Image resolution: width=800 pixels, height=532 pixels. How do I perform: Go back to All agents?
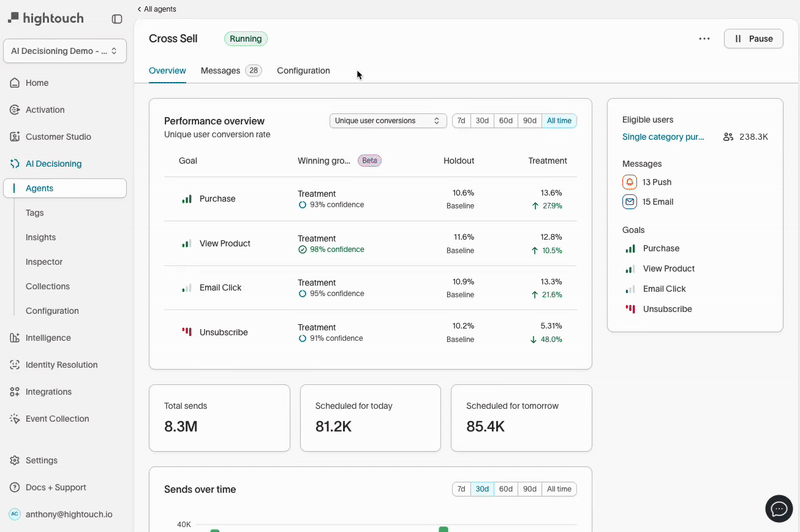(x=157, y=9)
